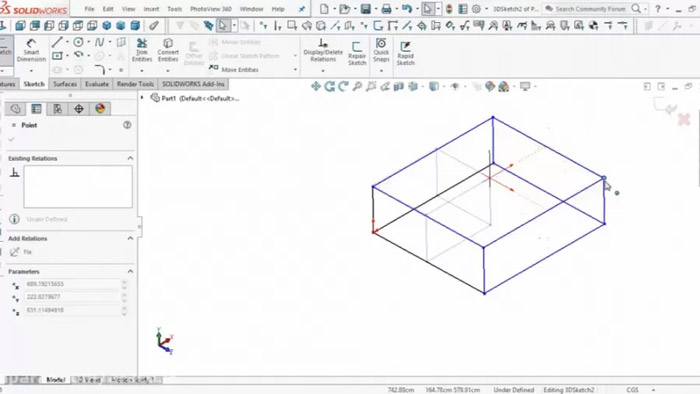Collapse the Parameters section

coord(130,272)
